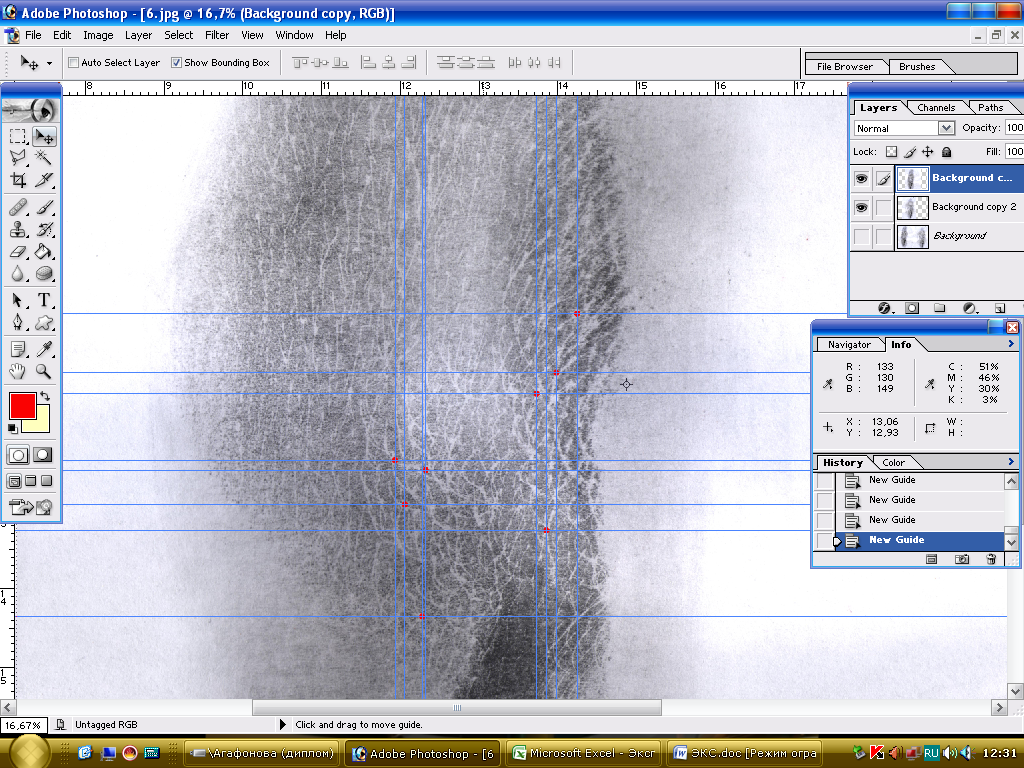
Task: Click the Eyedropper tool
Action: (x=44, y=349)
